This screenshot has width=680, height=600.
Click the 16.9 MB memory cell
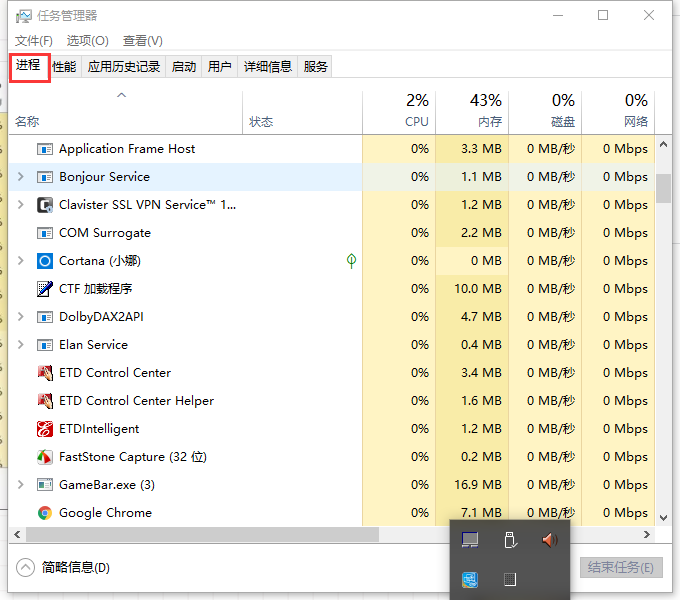tap(472, 485)
